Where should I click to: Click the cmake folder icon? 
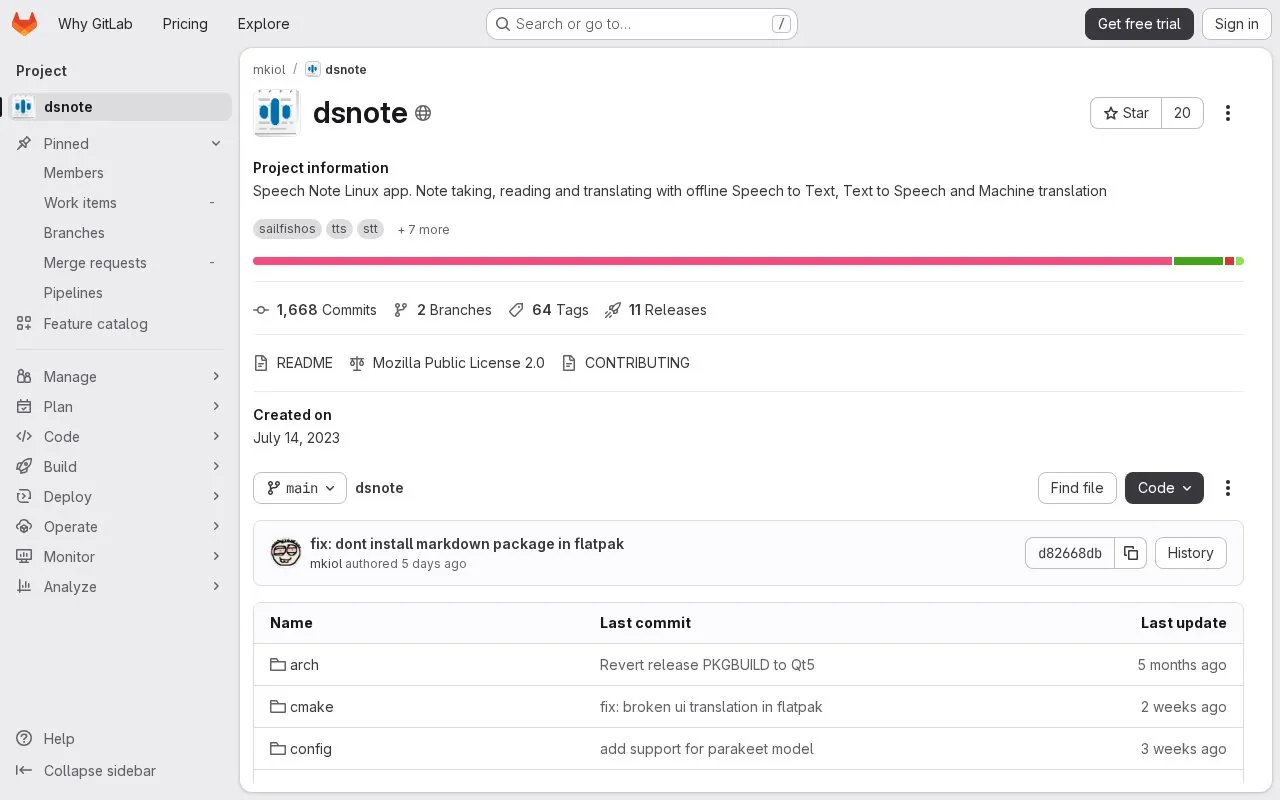click(x=278, y=707)
